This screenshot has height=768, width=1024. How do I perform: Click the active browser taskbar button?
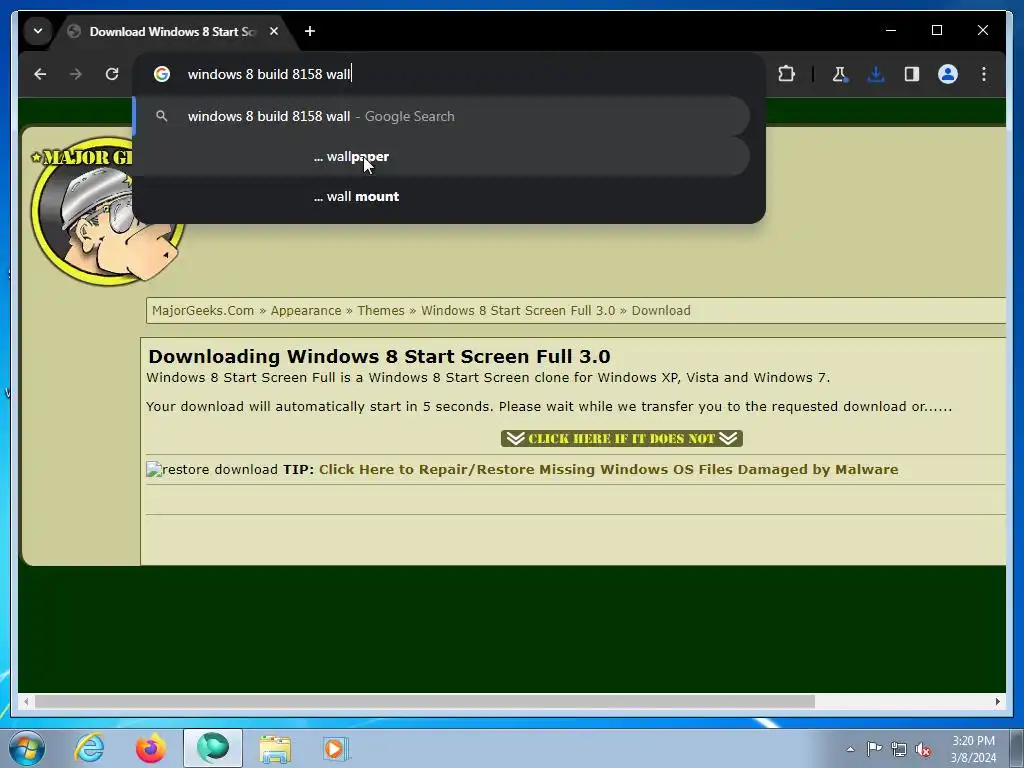click(213, 748)
